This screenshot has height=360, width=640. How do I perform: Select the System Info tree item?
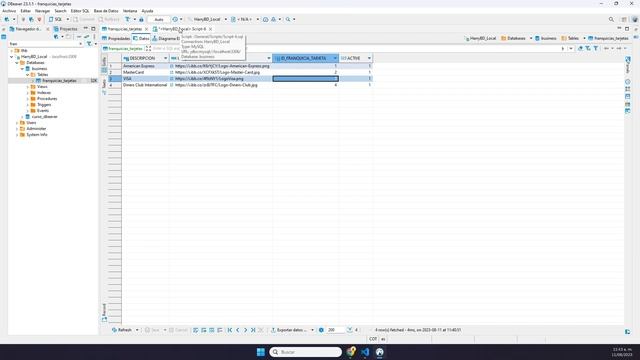(x=34, y=135)
